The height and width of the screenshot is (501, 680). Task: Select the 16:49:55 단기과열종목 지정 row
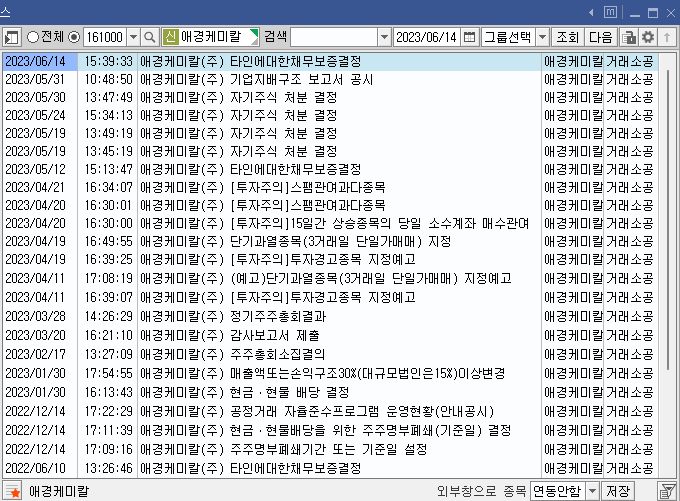[x=330, y=241]
